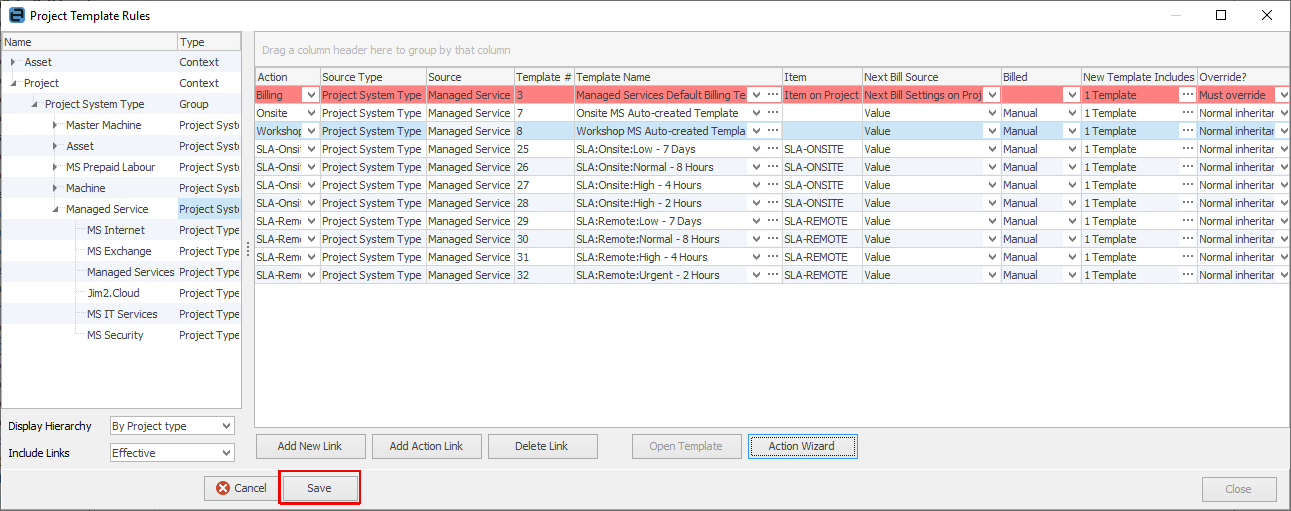Click New Template Includes ellipsis in Billing row
Screen dimensions: 1291x511
(1187, 95)
